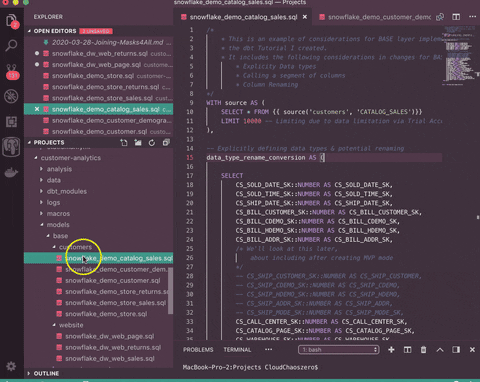Open the Search view icon

pos(11,45)
